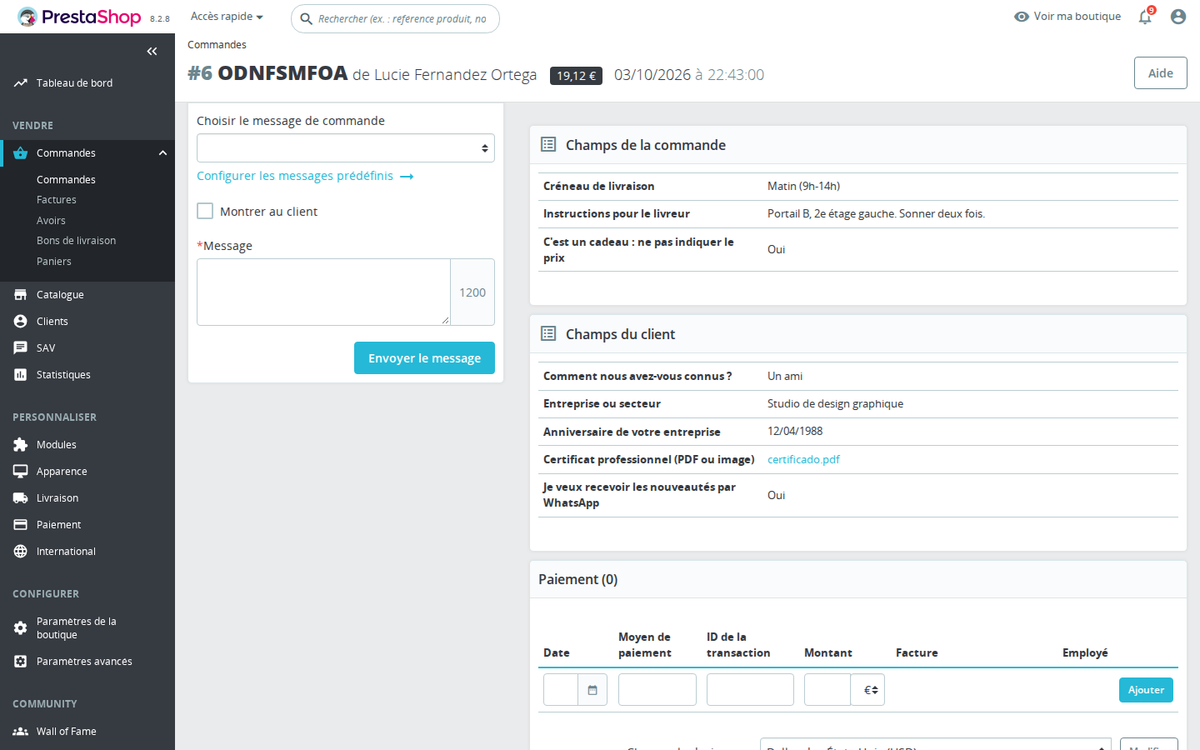The image size is (1200, 750).
Task: Click the search magnifier icon
Action: pyautogui.click(x=305, y=18)
